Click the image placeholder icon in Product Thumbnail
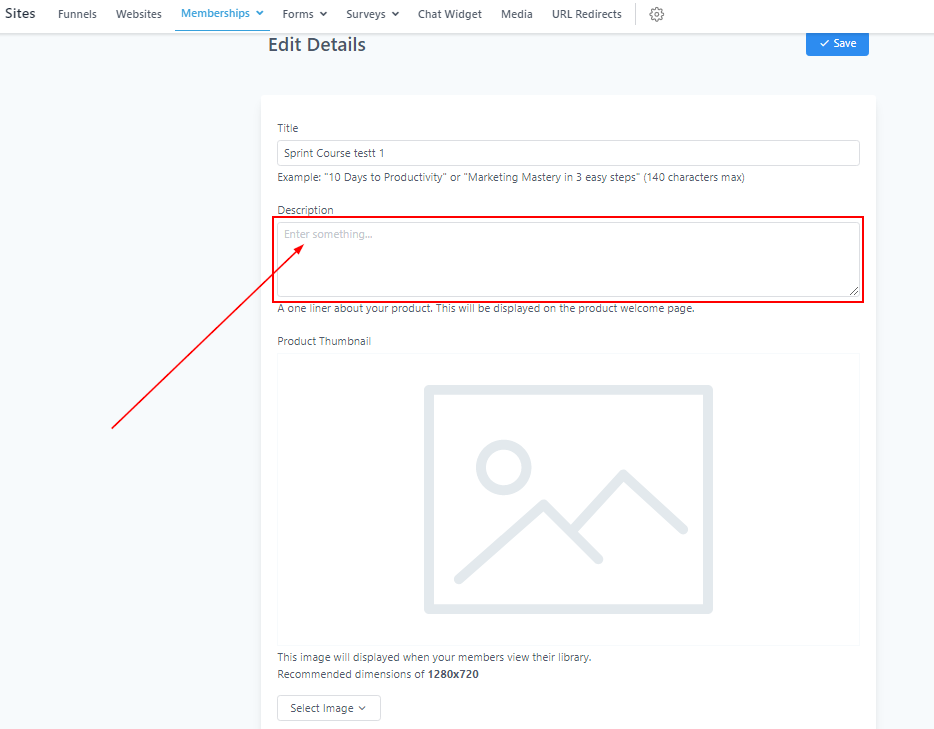934x729 pixels. tap(568, 499)
